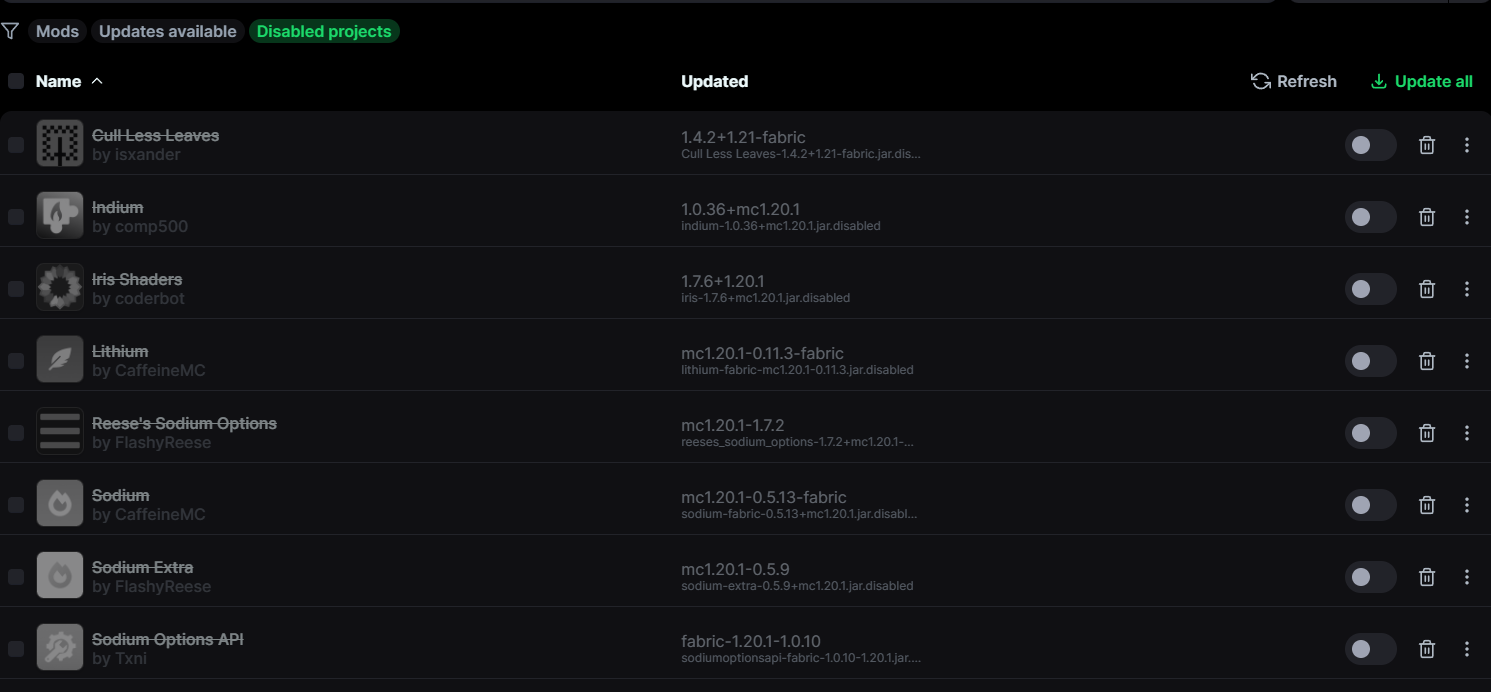Enable the Iris Shaders toggle
This screenshot has height=692, width=1491.
coord(1370,289)
